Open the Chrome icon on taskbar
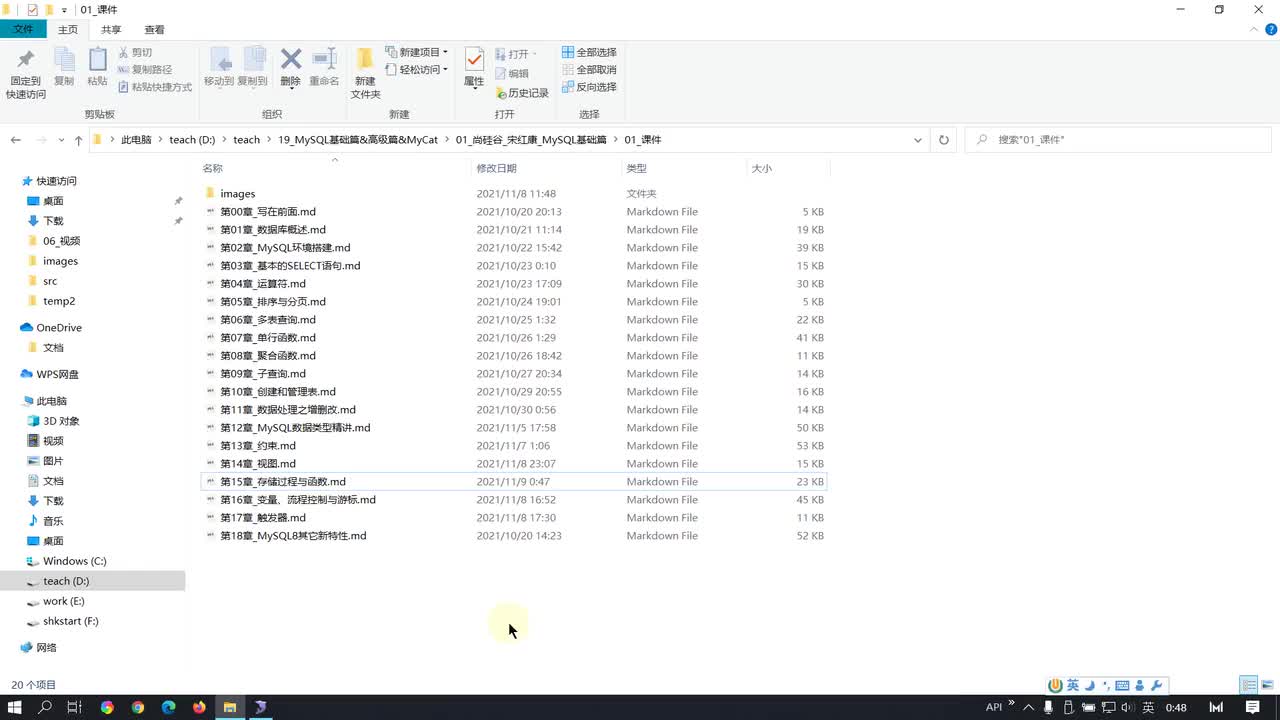The width and height of the screenshot is (1280, 720). tap(138, 707)
